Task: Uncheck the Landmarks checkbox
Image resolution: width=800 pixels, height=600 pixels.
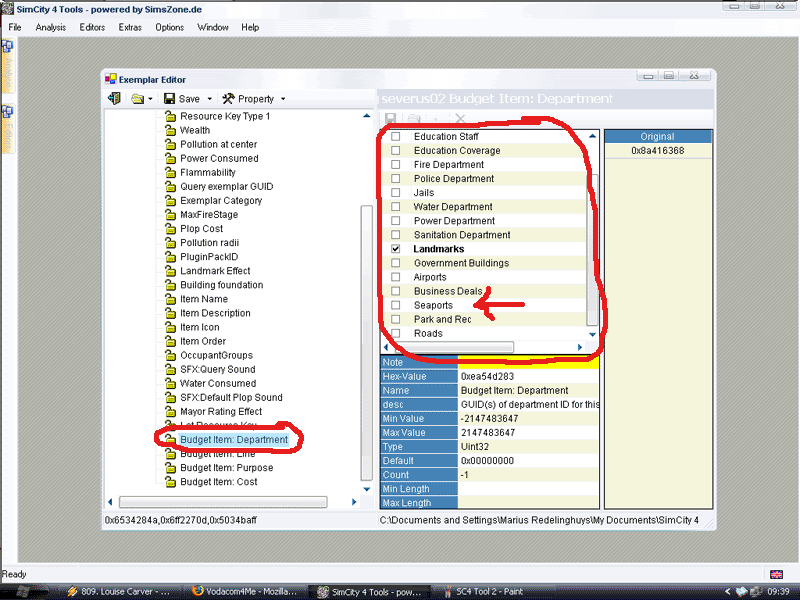Action: click(x=395, y=249)
